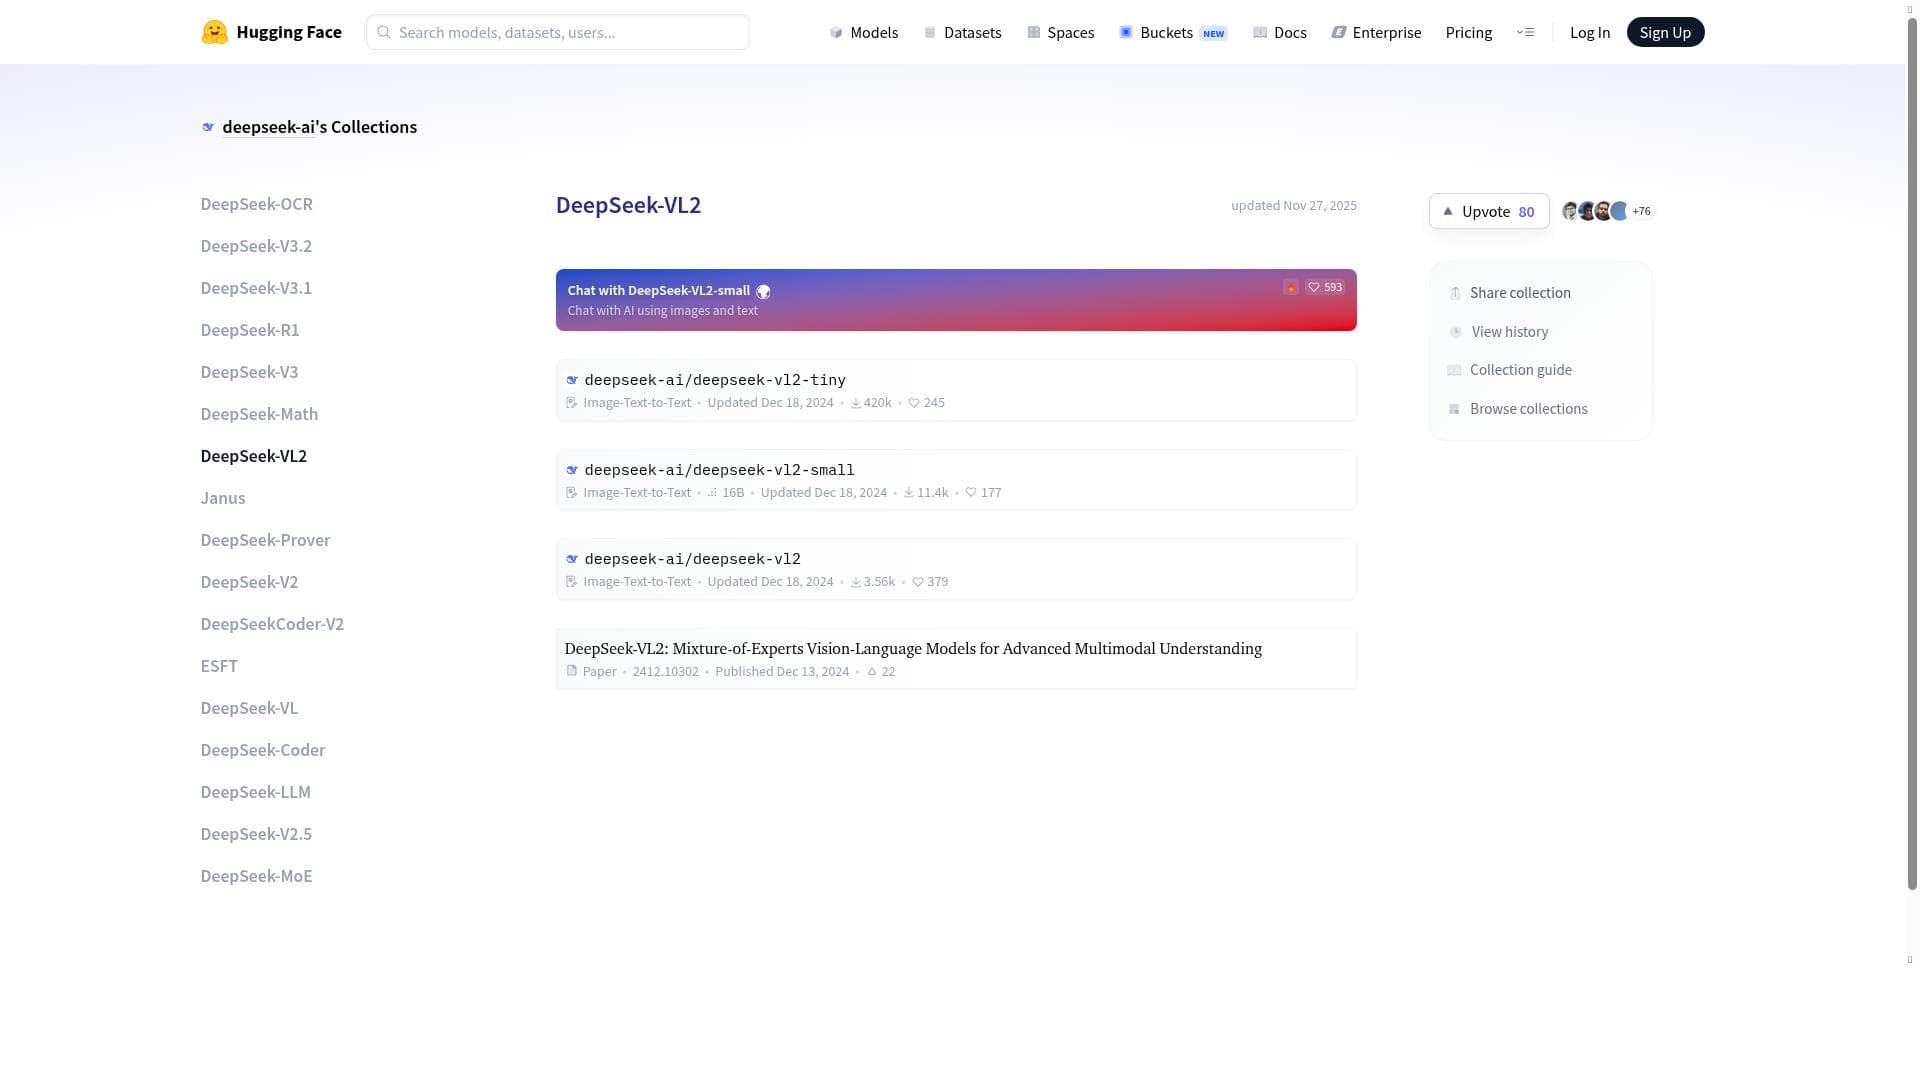Viewport: 1920px width, 1080px height.
Task: Select DeepSeek-V2 collection in sidebar
Action: (249, 582)
